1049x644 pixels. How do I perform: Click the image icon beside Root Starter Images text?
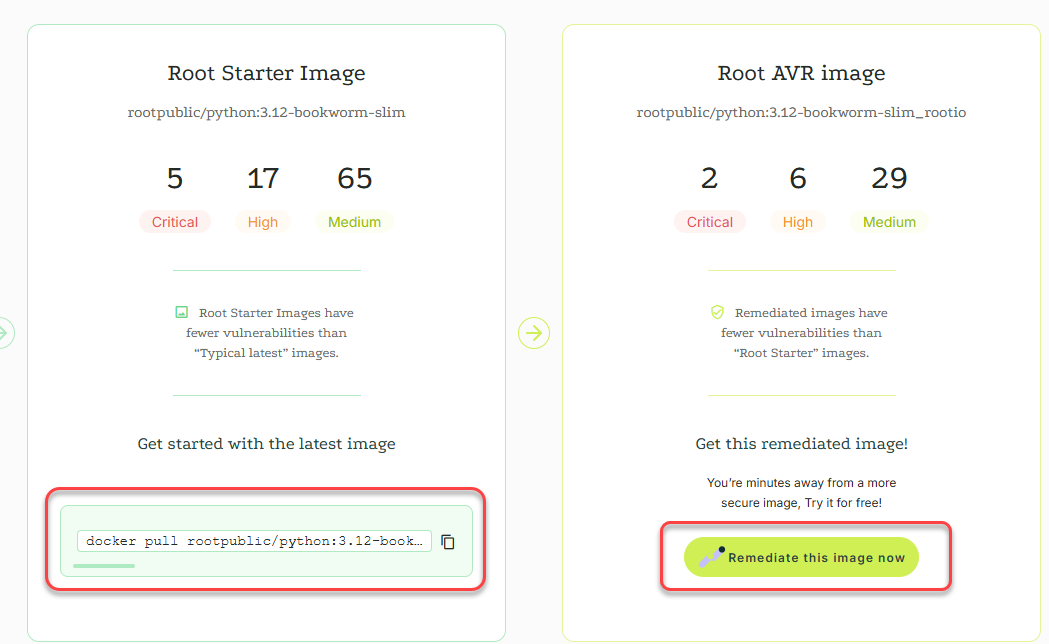[181, 312]
